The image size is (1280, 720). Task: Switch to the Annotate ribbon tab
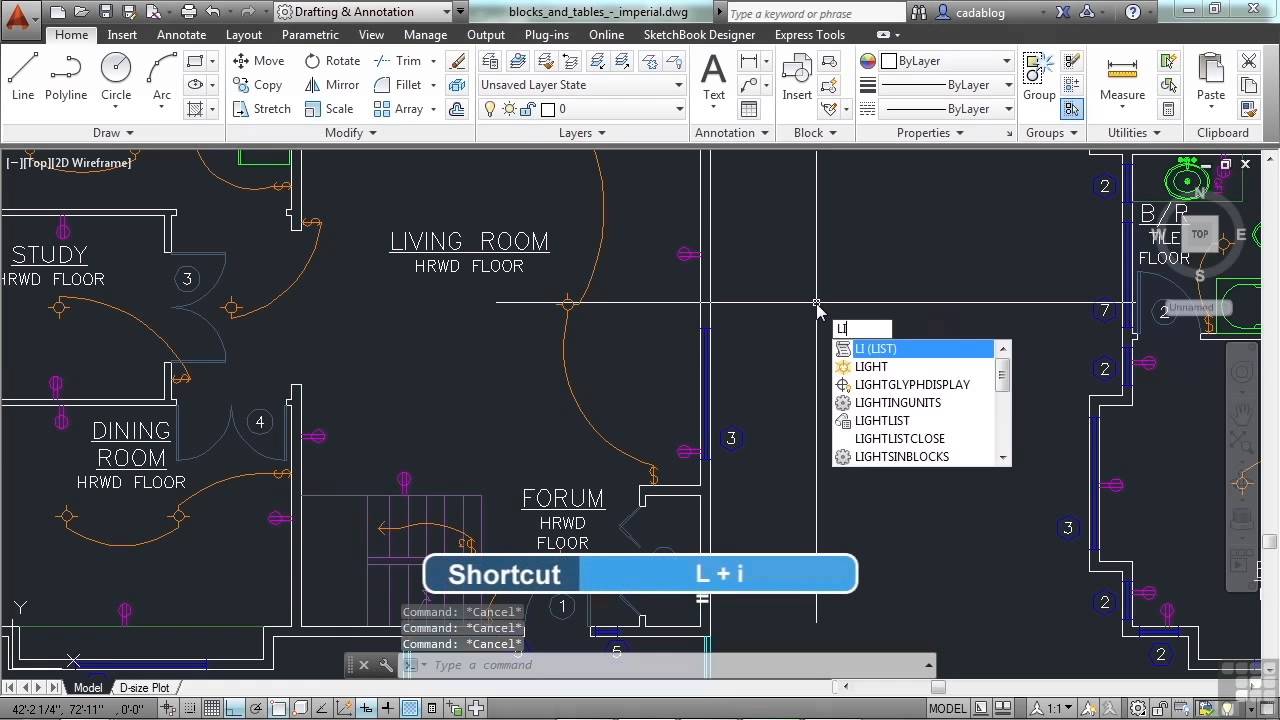point(181,35)
